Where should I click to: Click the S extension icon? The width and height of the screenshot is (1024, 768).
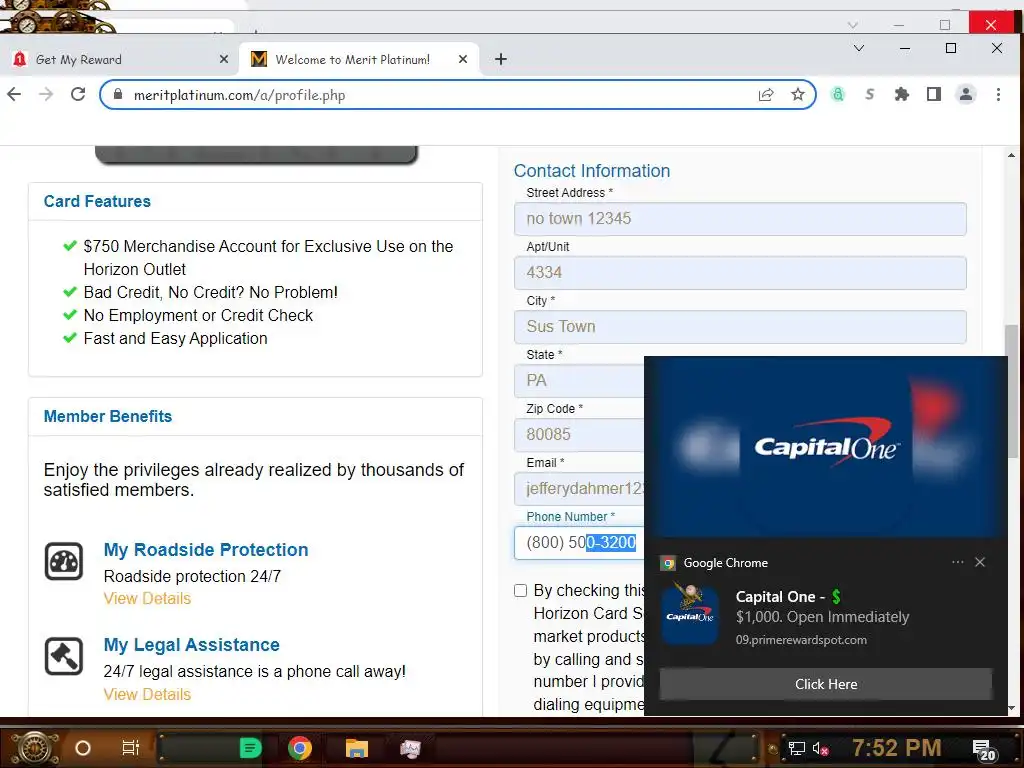click(869, 95)
